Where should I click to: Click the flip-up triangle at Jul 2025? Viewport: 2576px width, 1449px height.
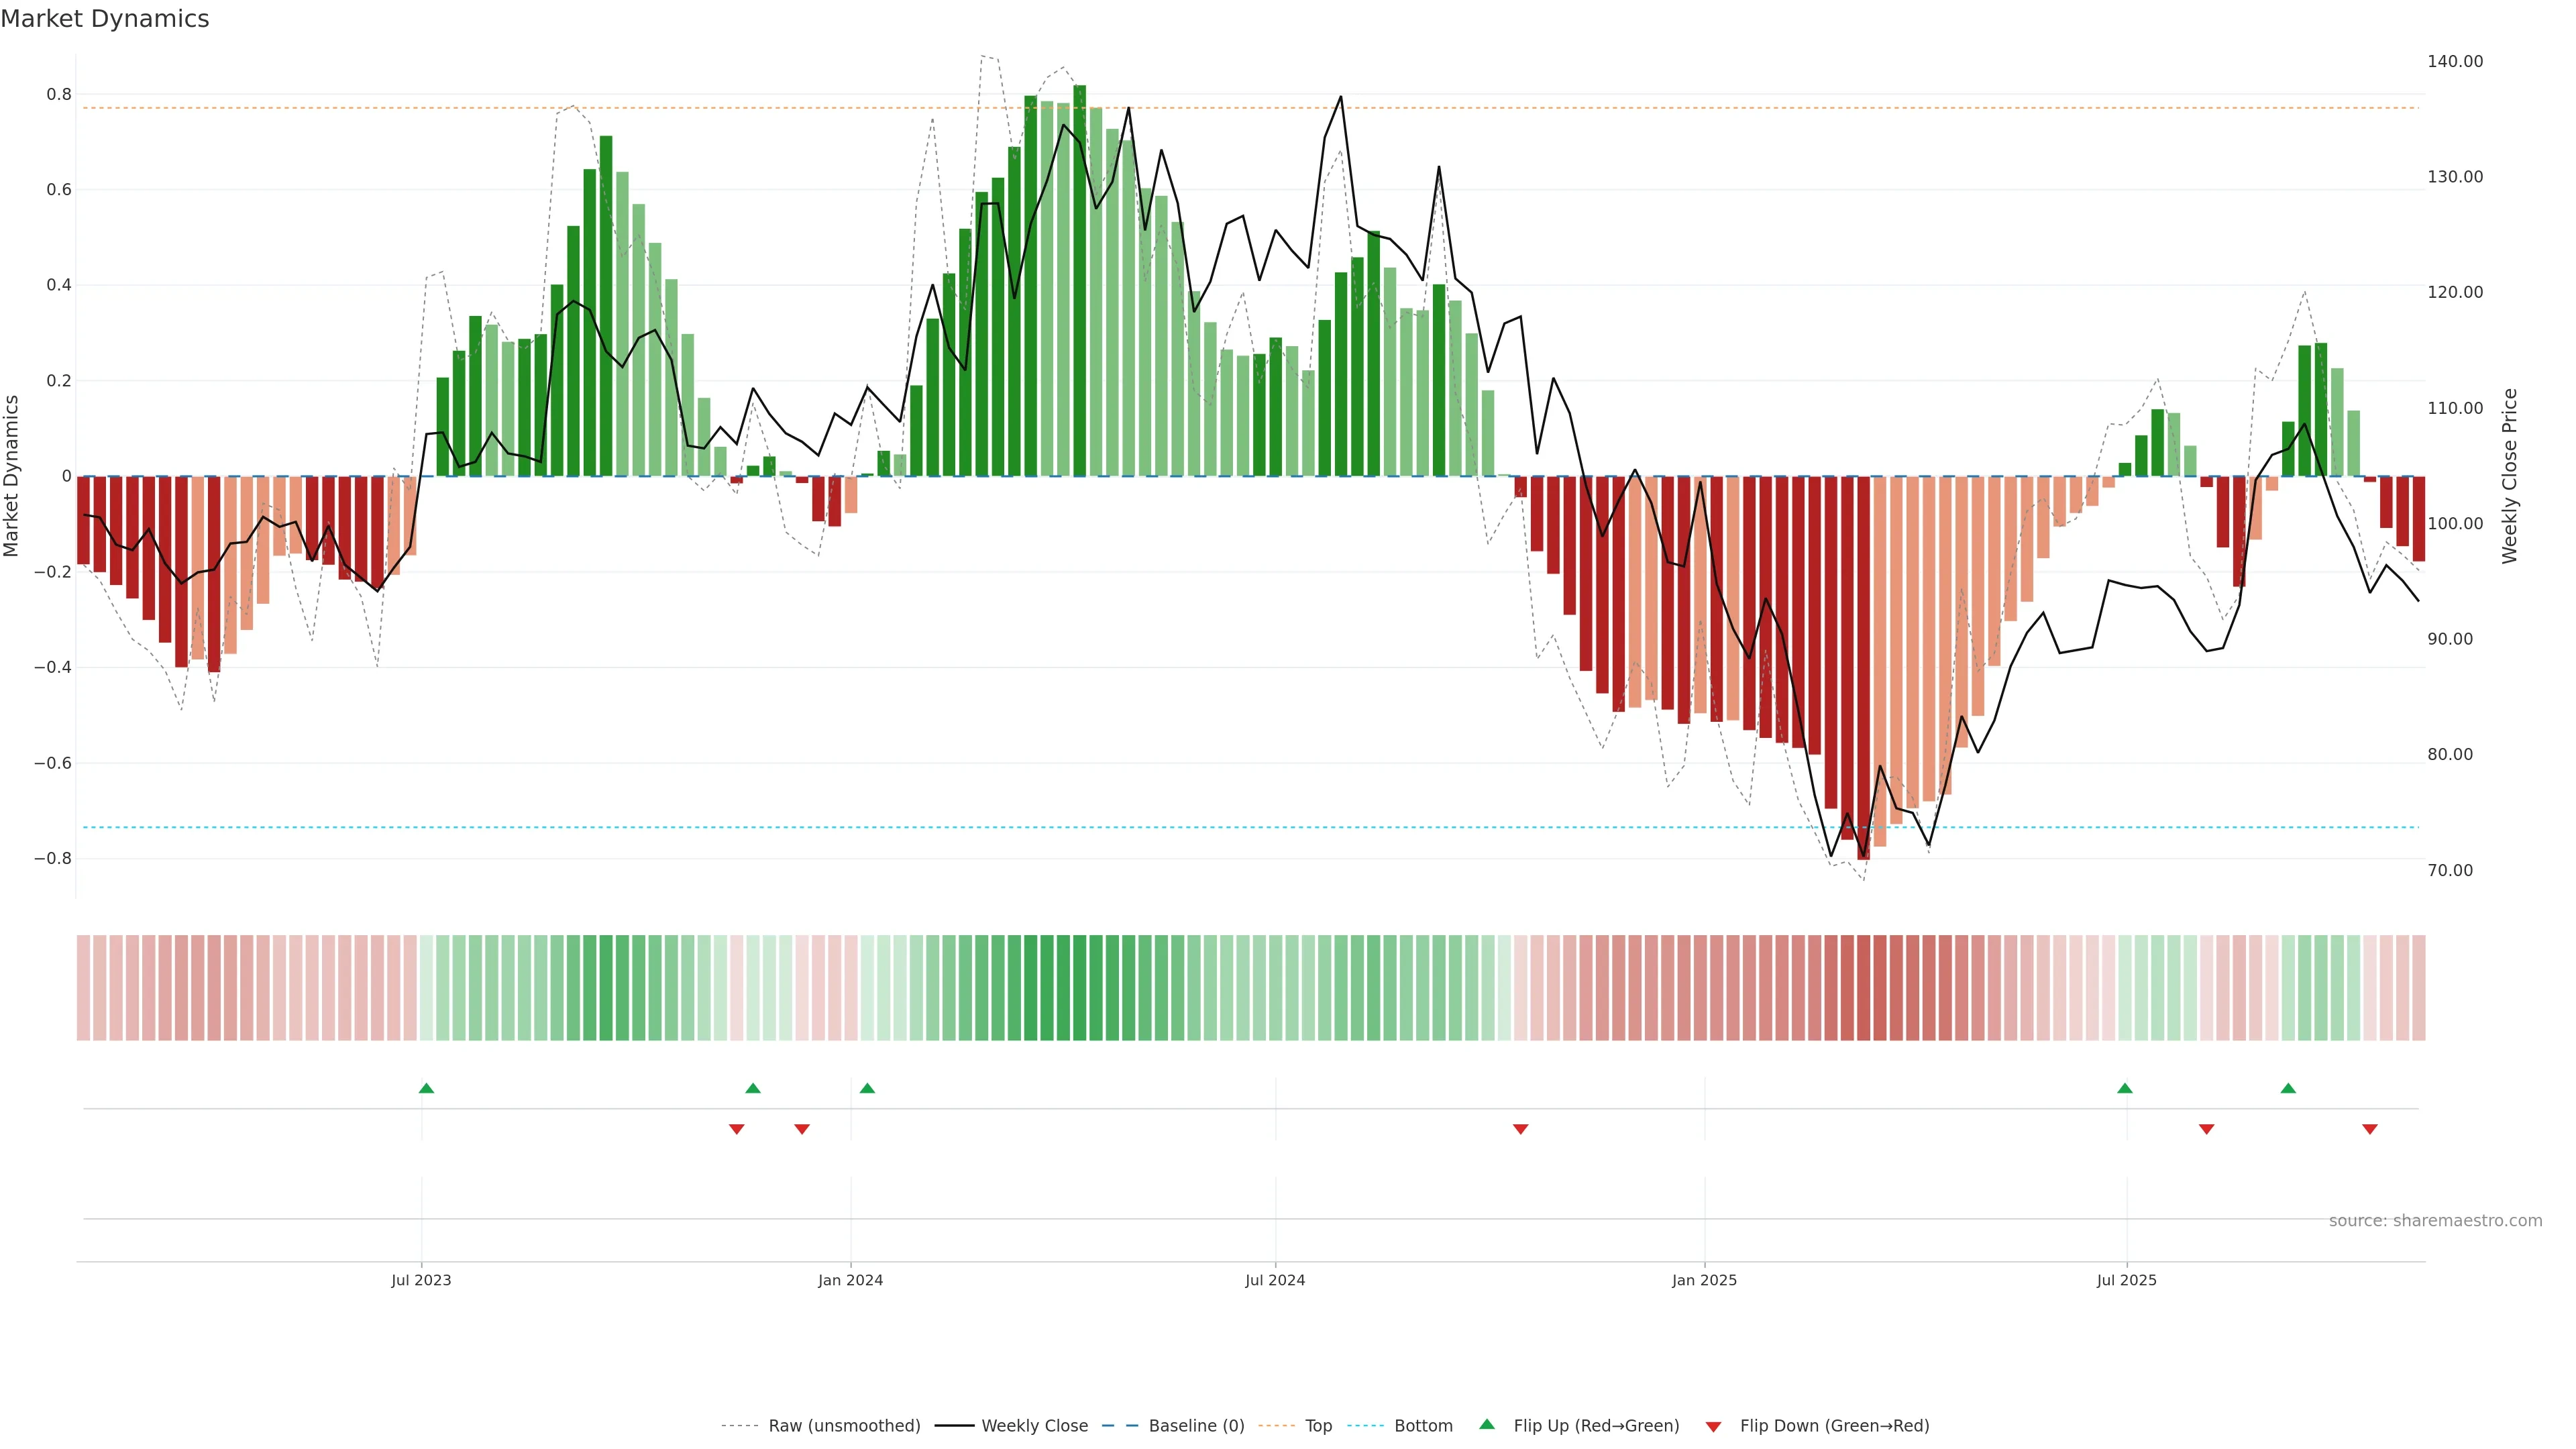[x=2125, y=1088]
